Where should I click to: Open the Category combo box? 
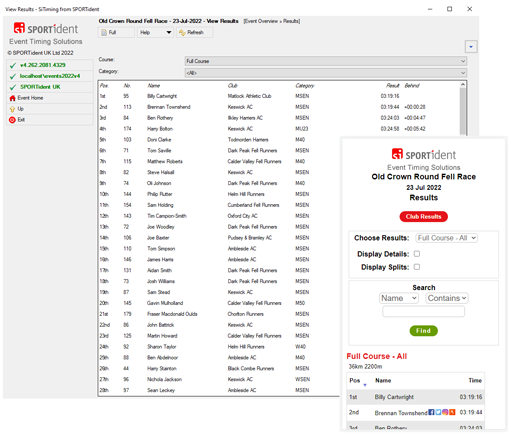point(326,73)
